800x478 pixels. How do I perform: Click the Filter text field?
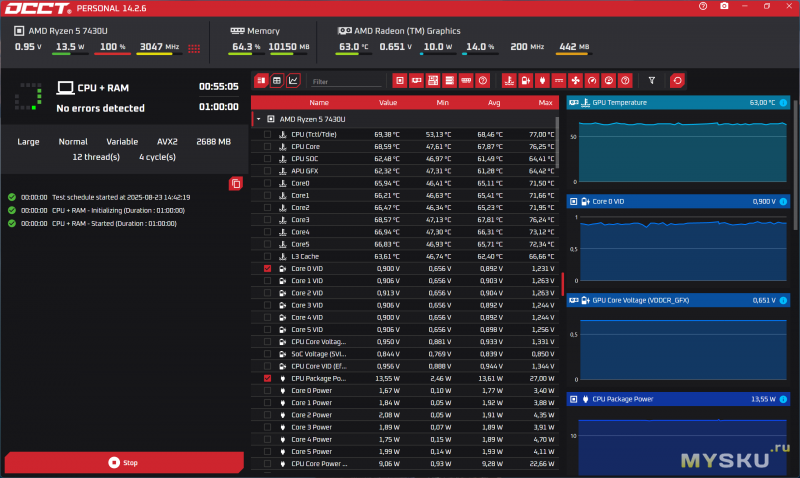tap(346, 82)
